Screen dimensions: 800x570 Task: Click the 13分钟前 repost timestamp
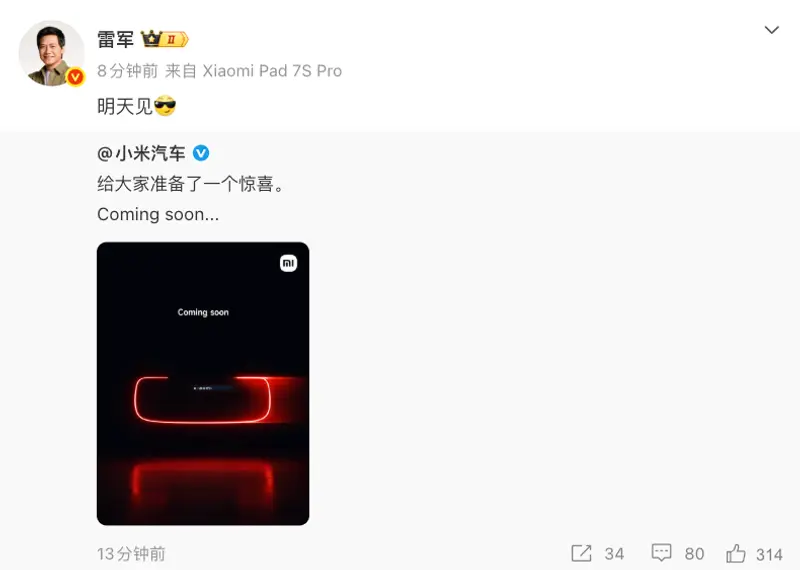(131, 554)
